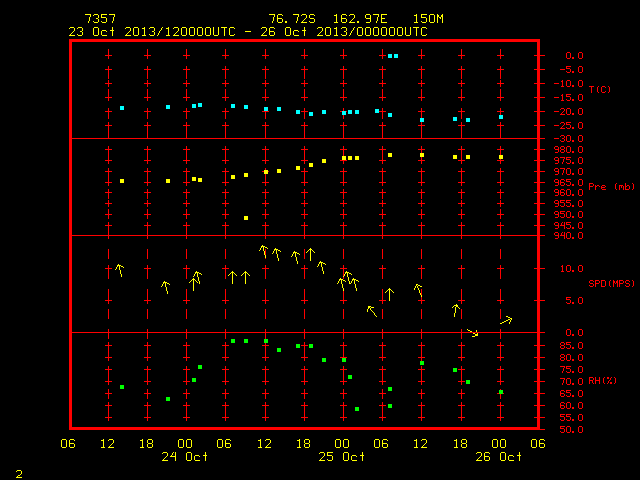Click the rightmost wind arrow pointing east
The height and width of the screenshot is (480, 640).
506,320
